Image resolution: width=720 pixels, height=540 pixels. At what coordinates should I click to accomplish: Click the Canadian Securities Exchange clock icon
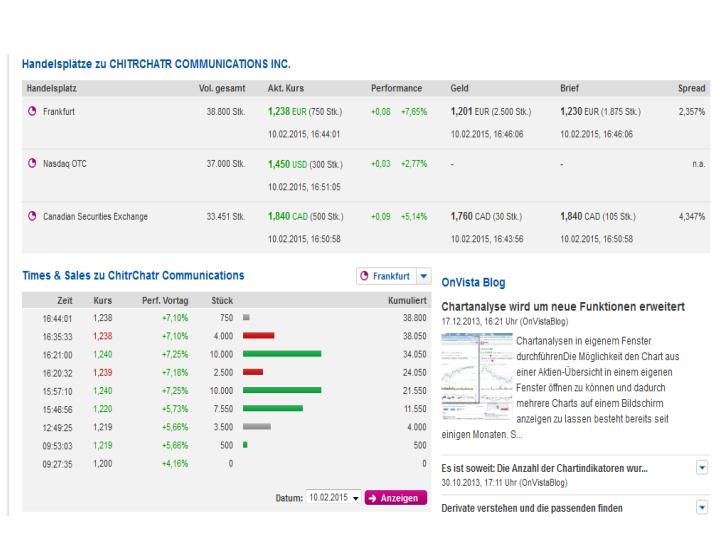click(x=32, y=215)
